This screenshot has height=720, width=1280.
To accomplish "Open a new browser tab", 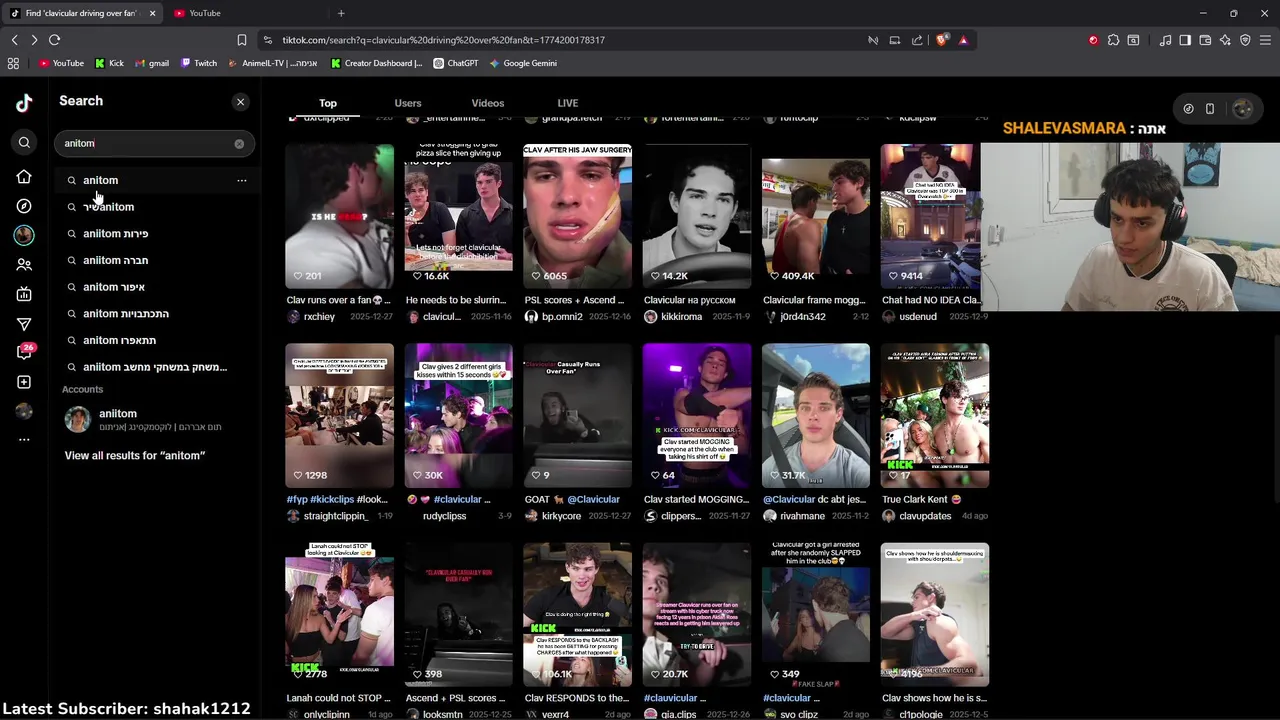I will (x=341, y=13).
